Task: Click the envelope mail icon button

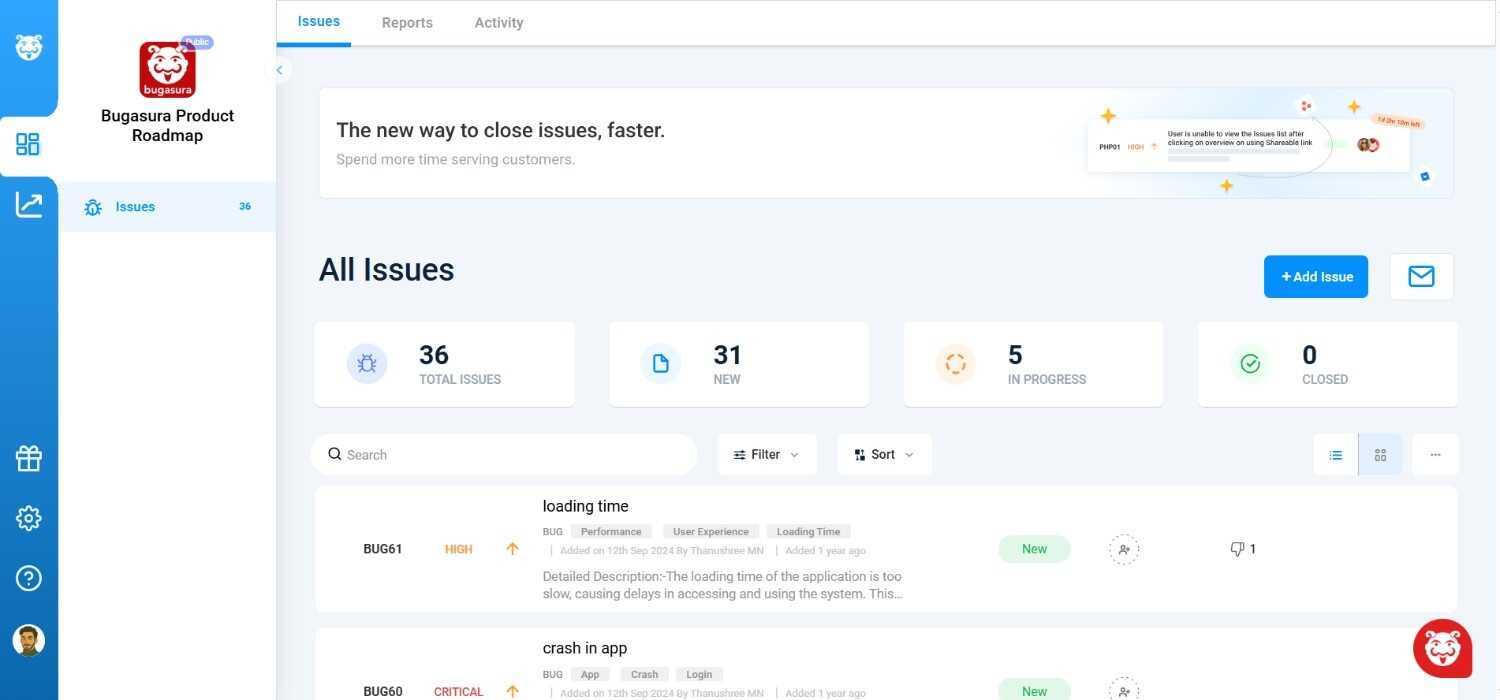Action: pos(1421,277)
